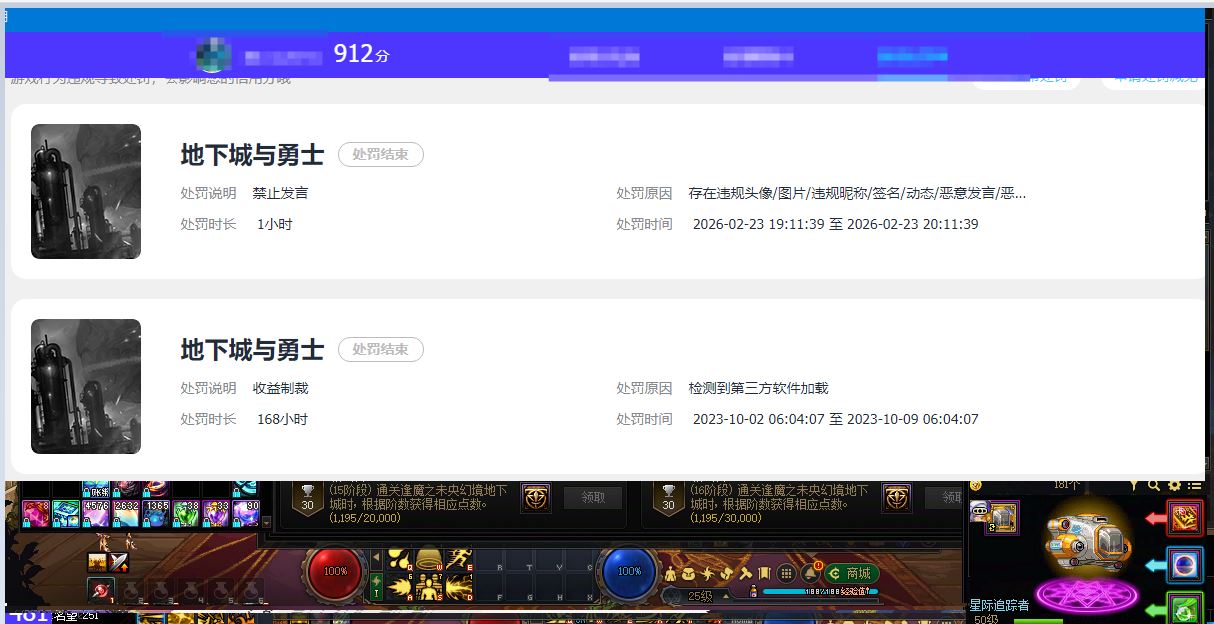This screenshot has width=1214, height=624.
Task: Click the 2023-10-02 penalty time range
Action: pos(836,419)
